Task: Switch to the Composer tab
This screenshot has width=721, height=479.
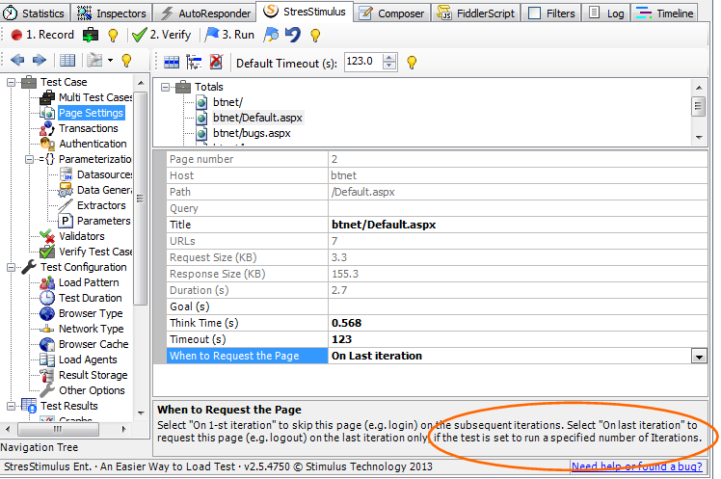Action: tap(392, 13)
